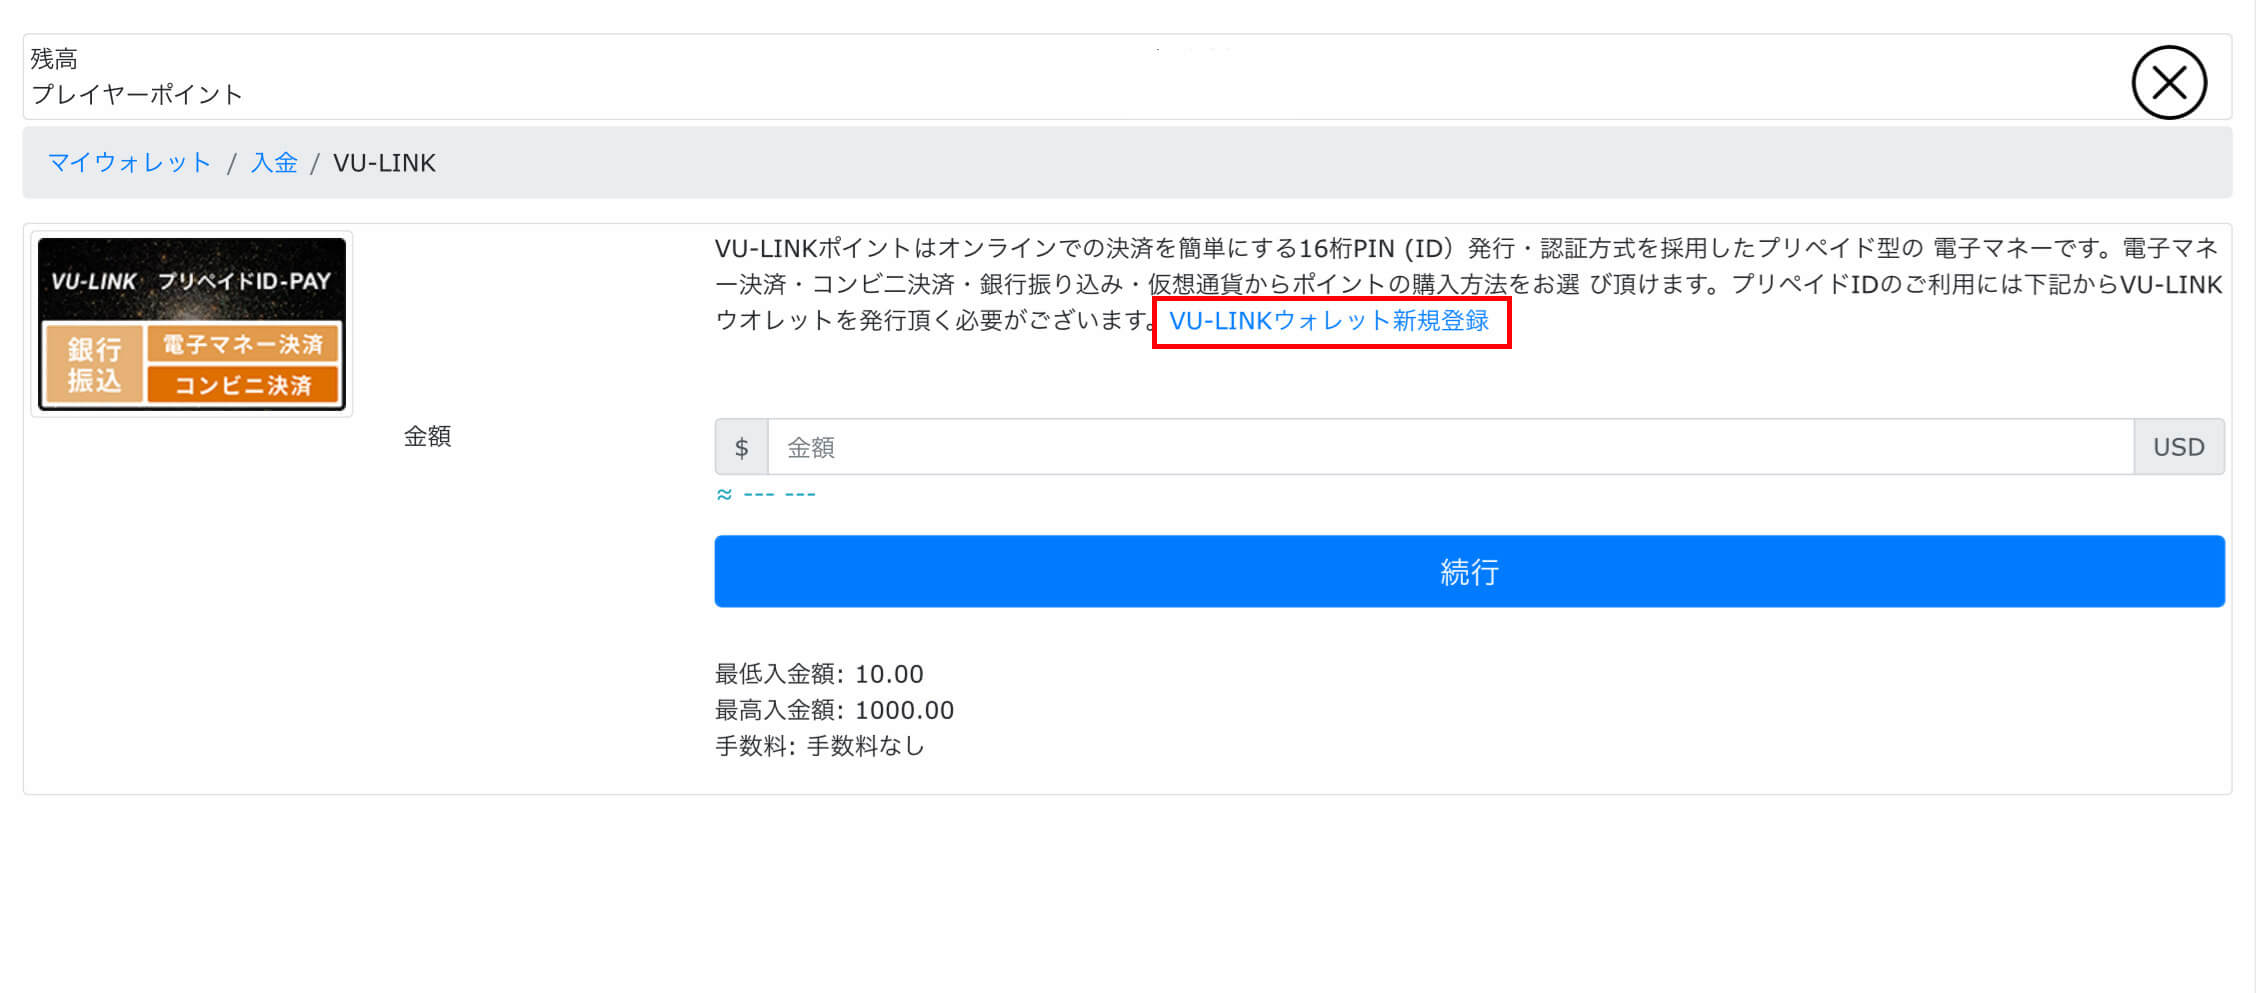
Task: Click the 最高入金額: 1000.00 text
Action: 834,710
